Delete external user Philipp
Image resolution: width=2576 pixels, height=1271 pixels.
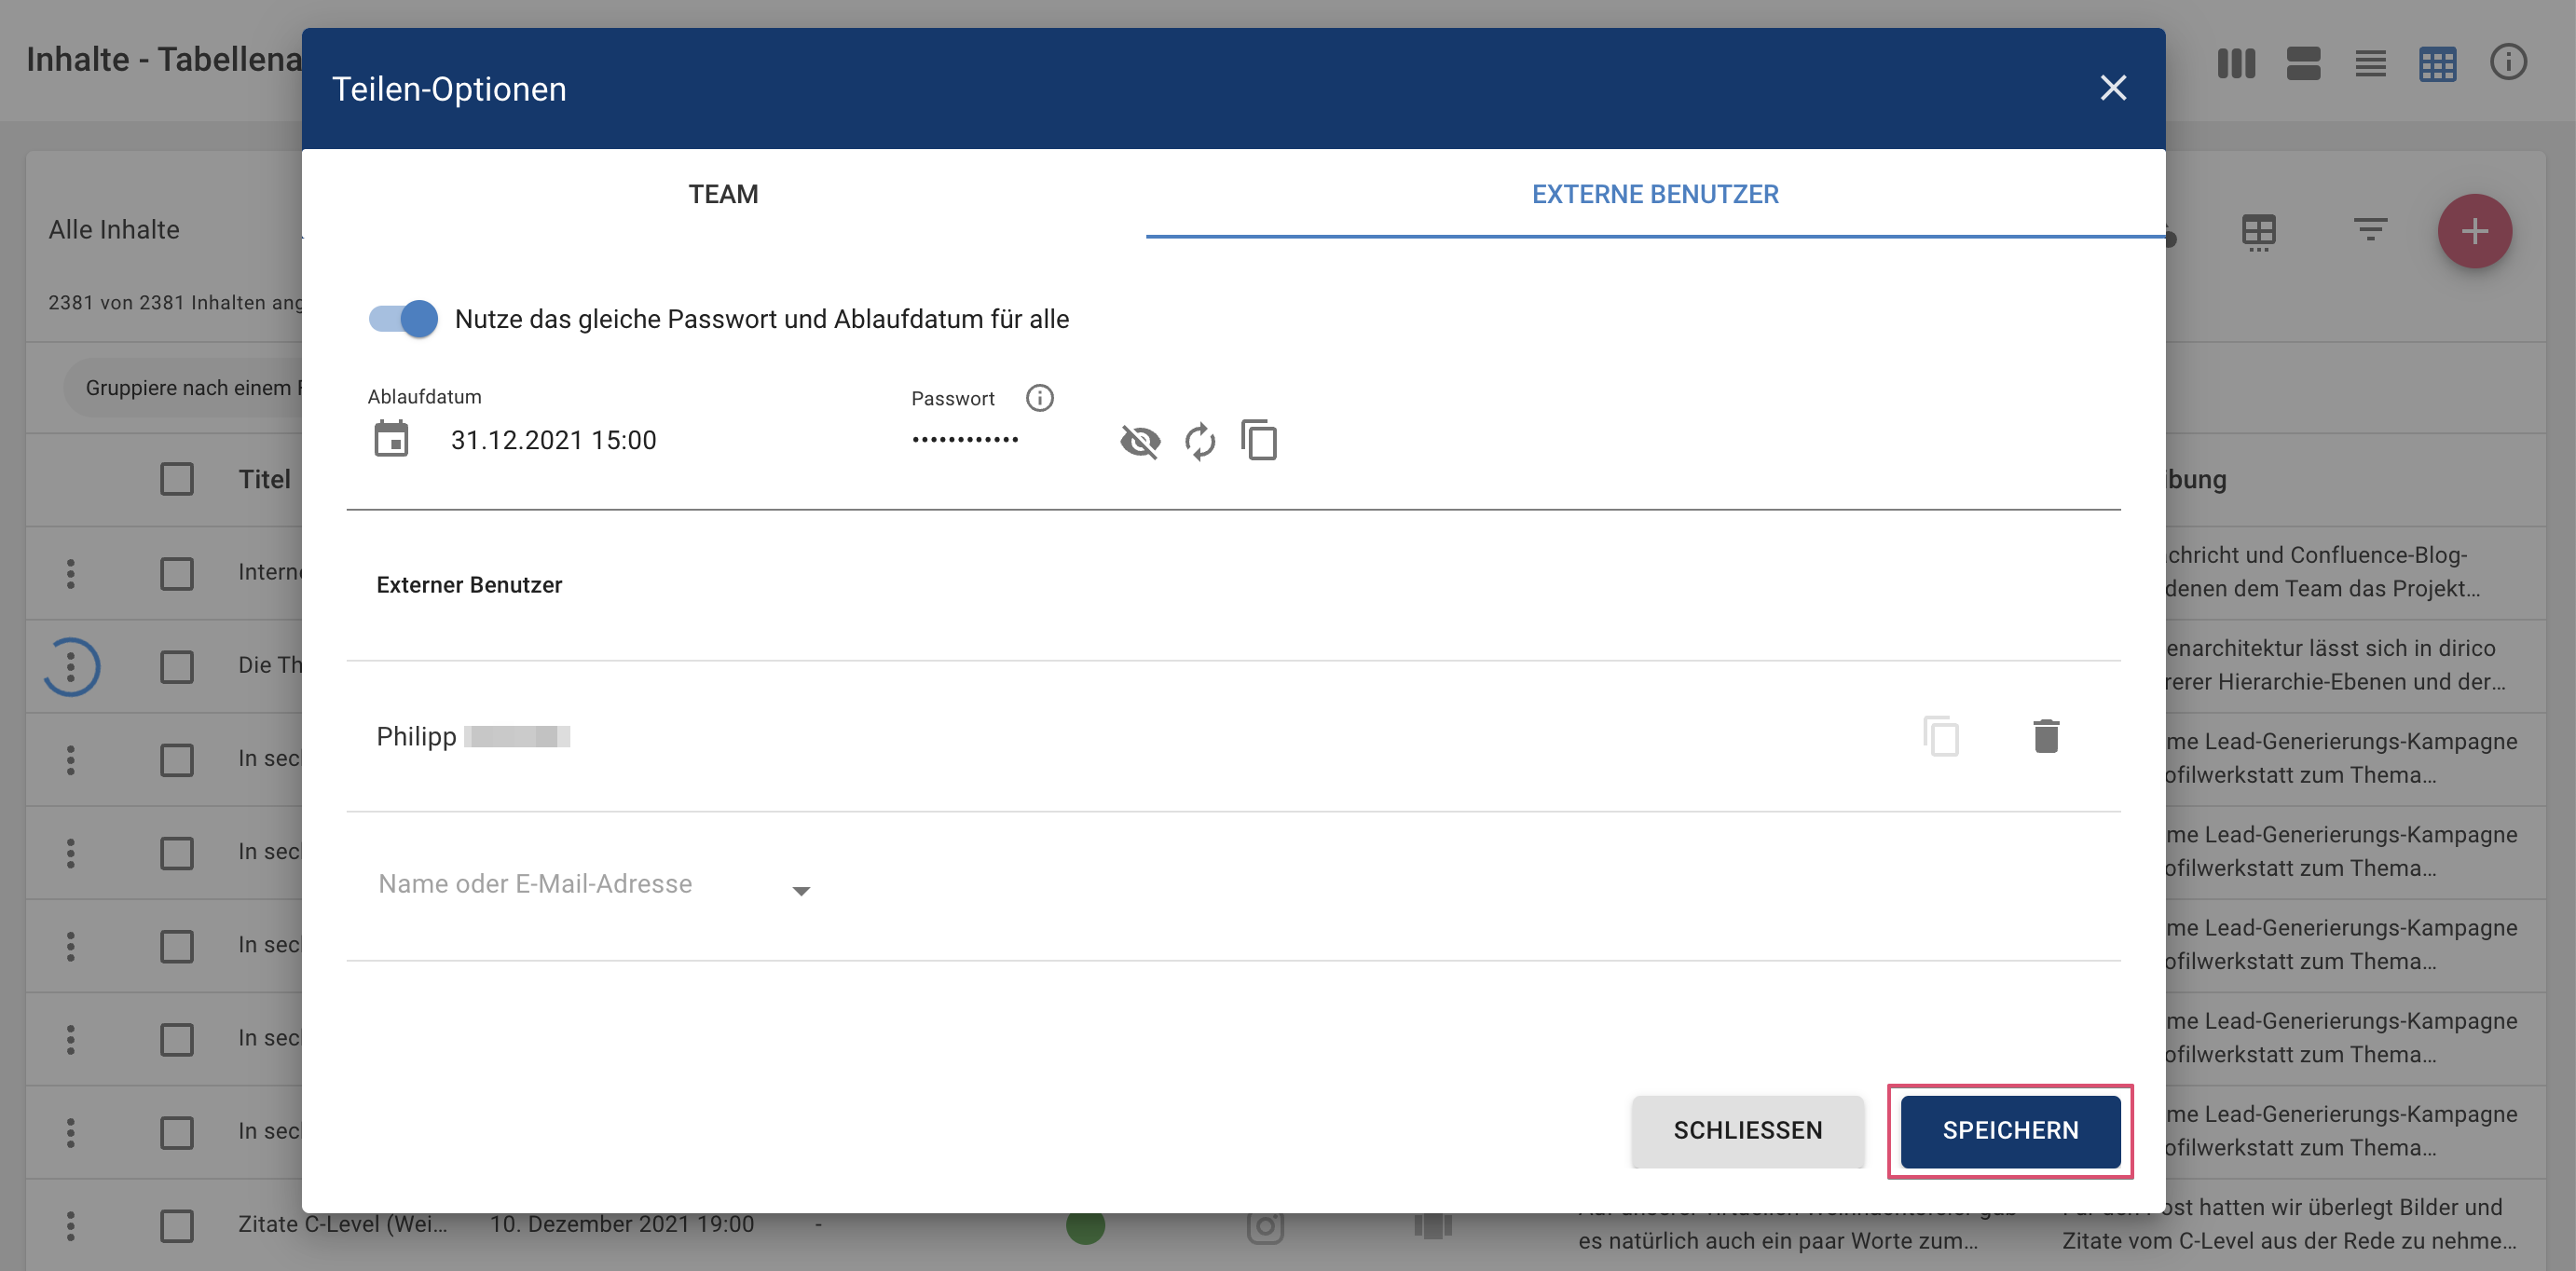pos(2045,736)
